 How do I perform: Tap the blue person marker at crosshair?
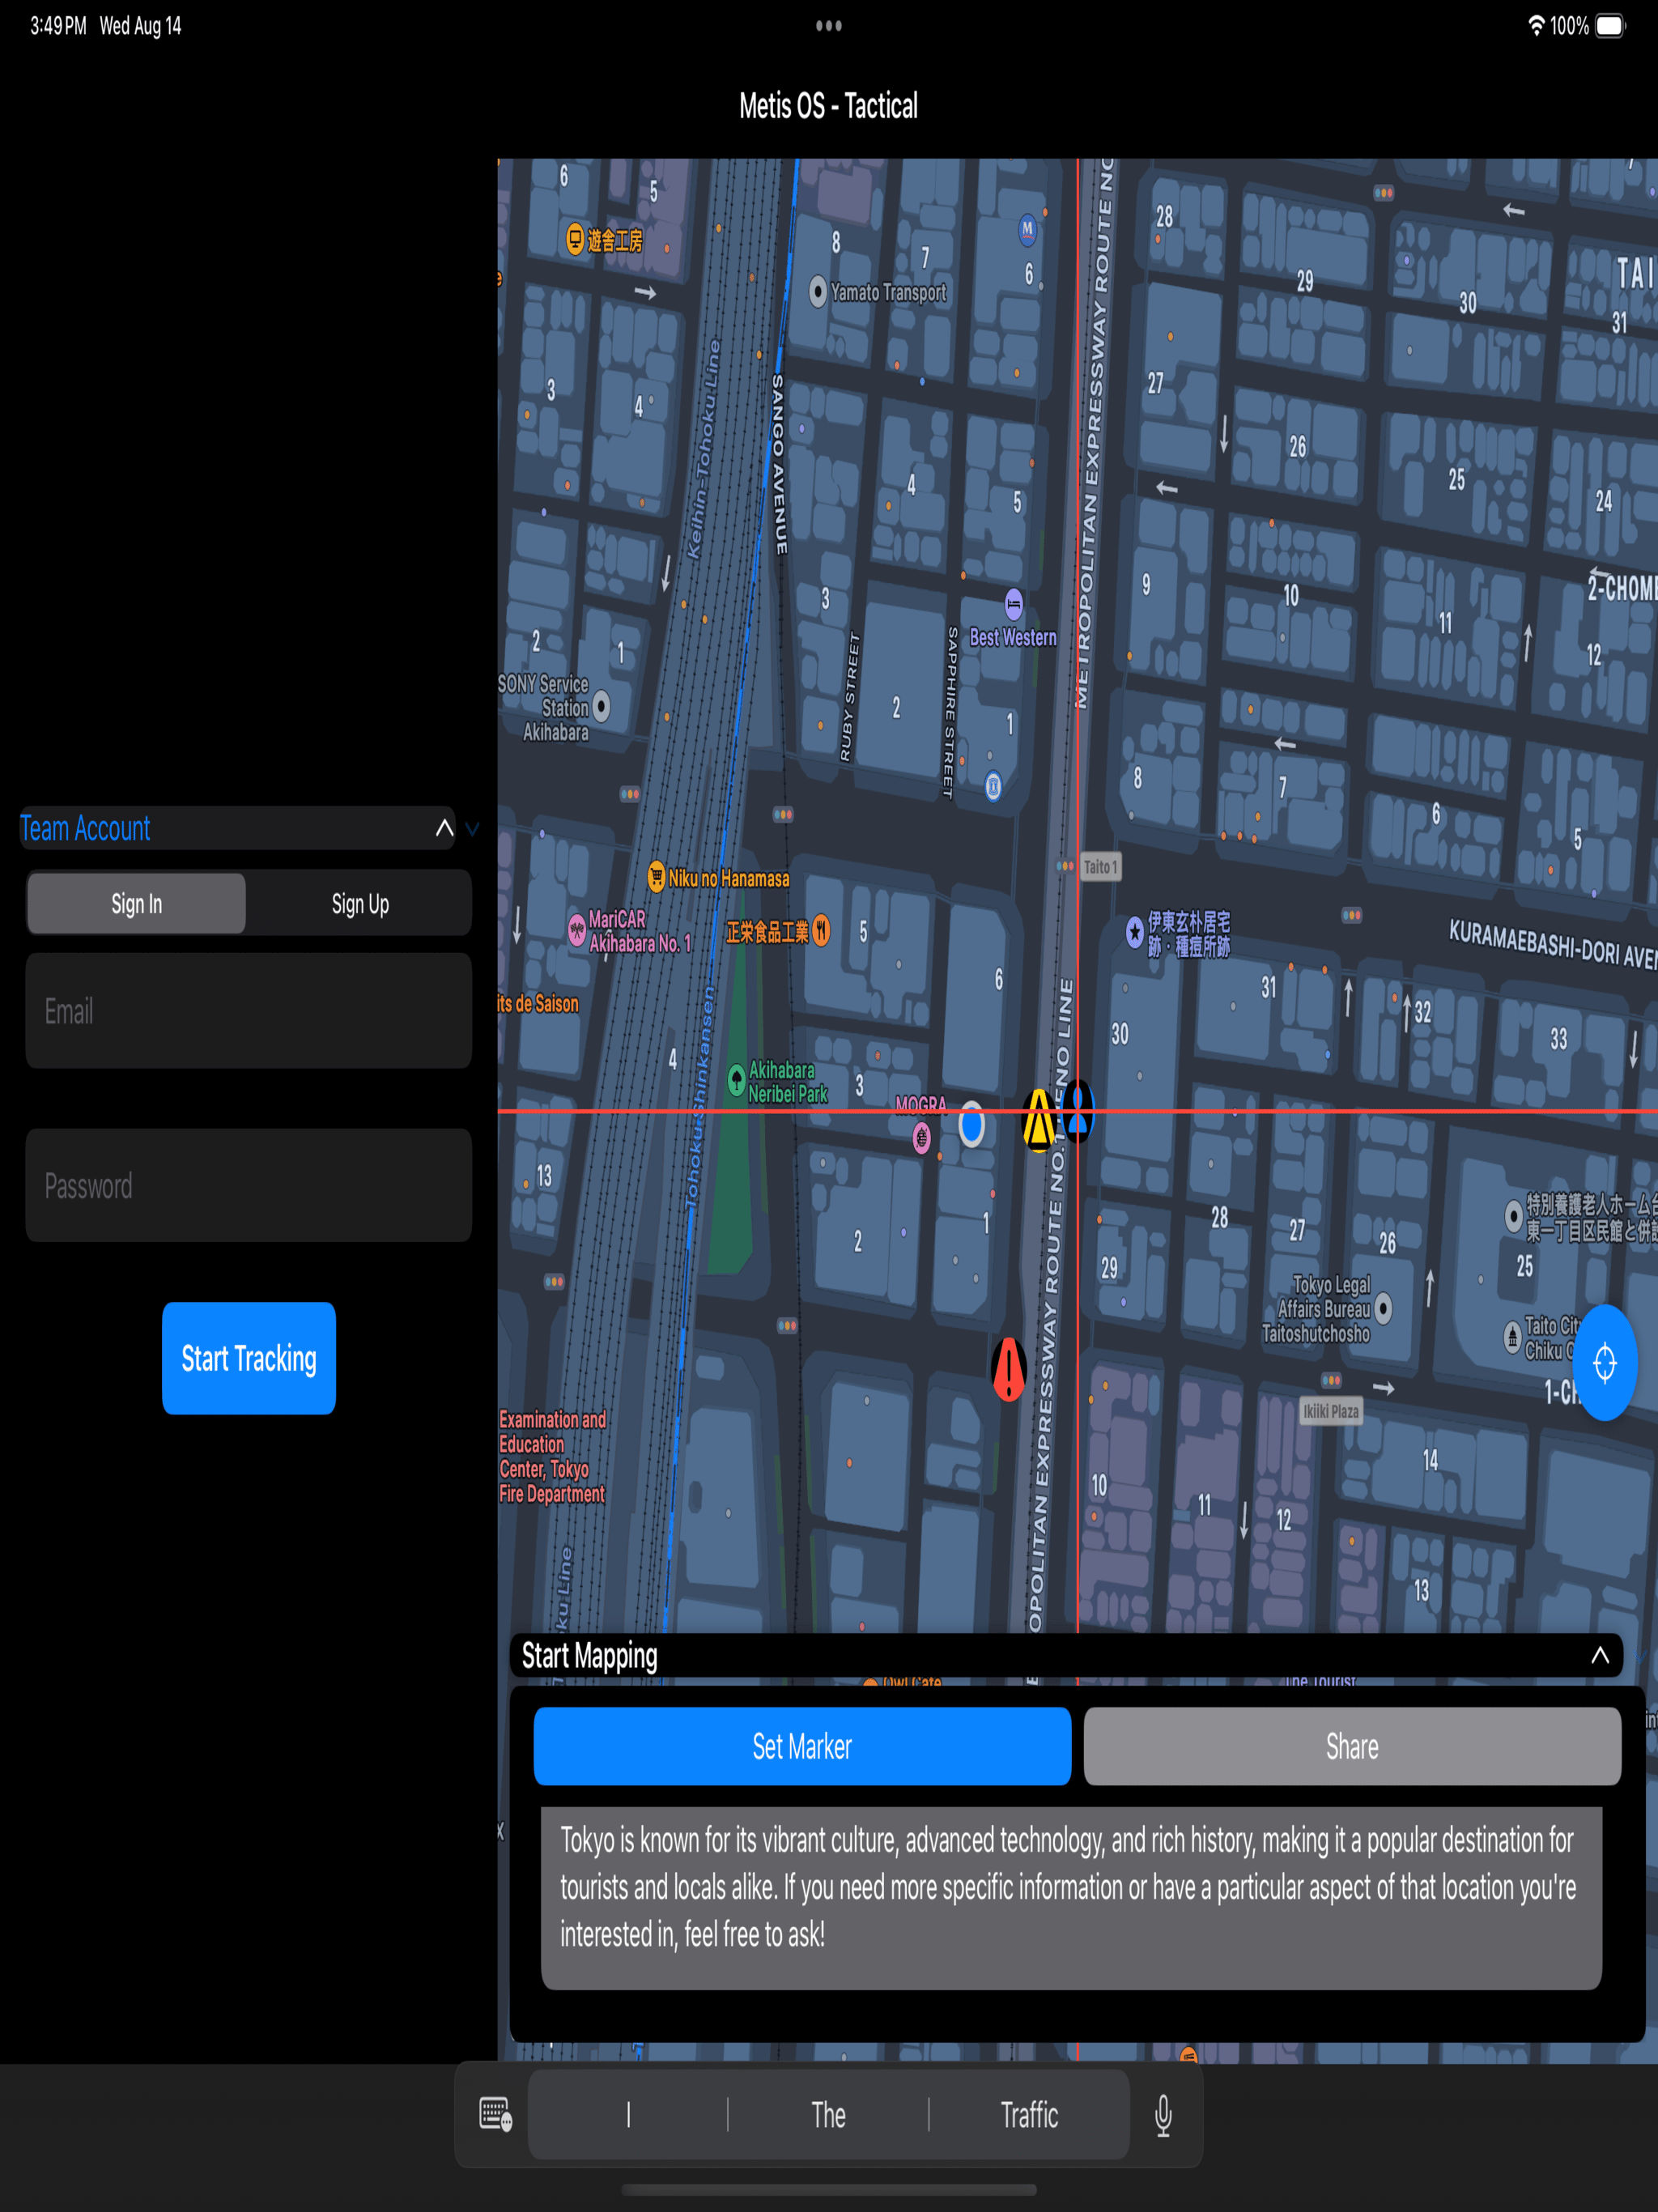point(1077,1111)
